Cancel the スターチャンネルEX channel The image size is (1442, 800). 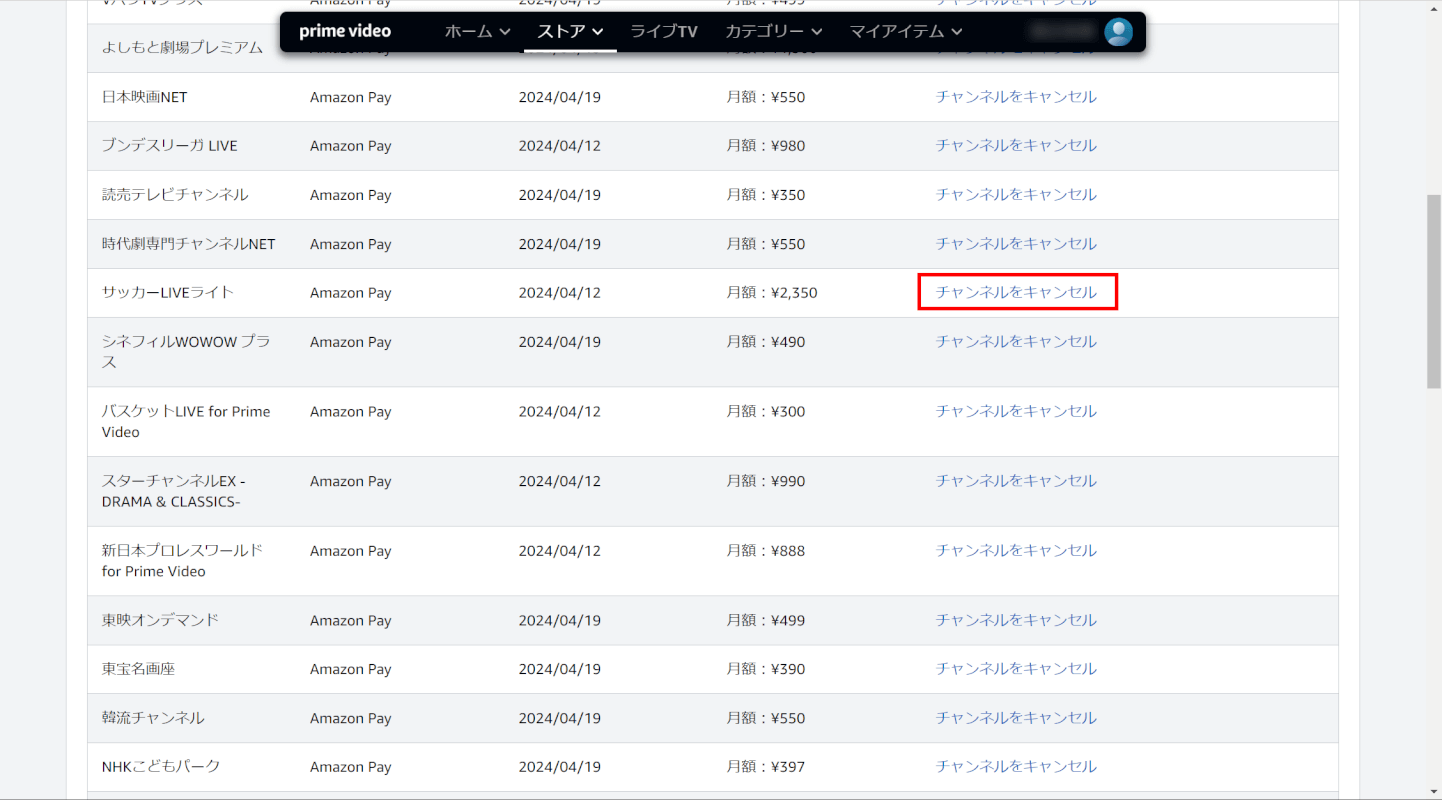pos(1016,481)
